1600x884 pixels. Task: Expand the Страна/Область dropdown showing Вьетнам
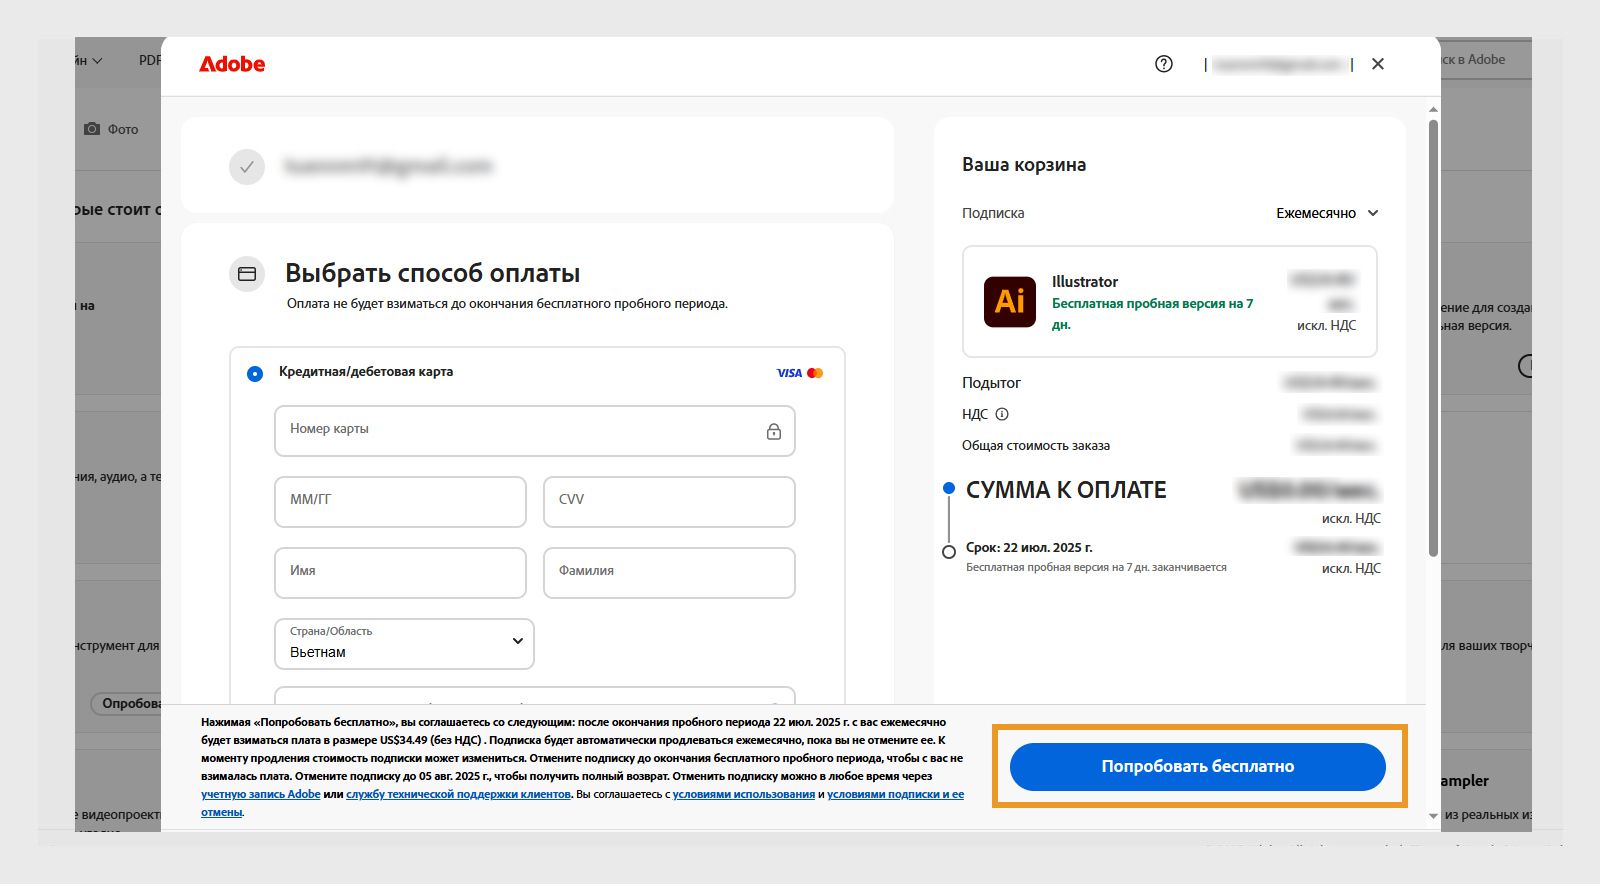point(404,643)
